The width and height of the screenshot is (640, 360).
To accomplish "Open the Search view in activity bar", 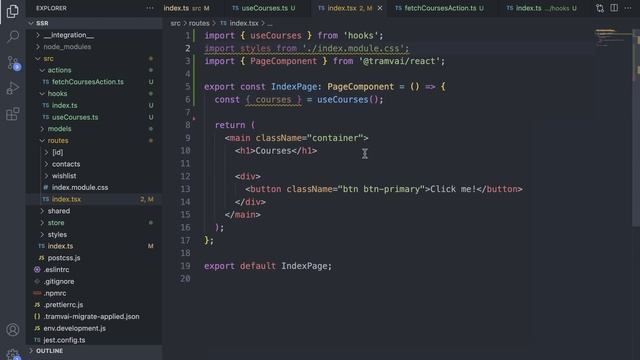I will (x=13, y=37).
